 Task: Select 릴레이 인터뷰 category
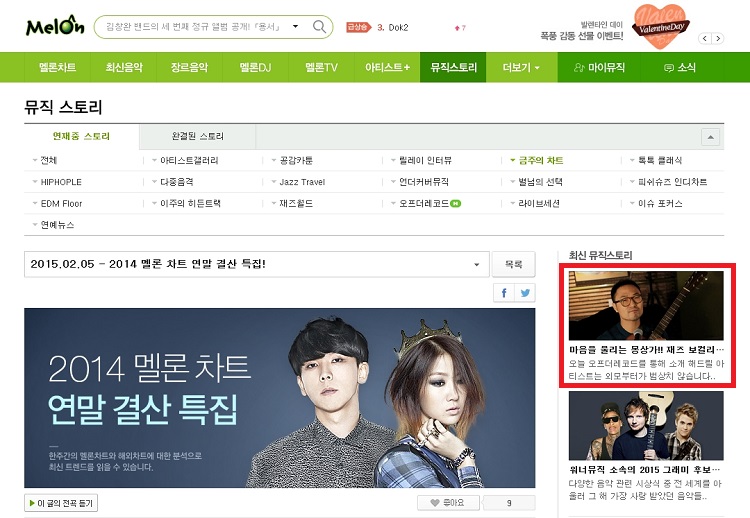pyautogui.click(x=425, y=160)
